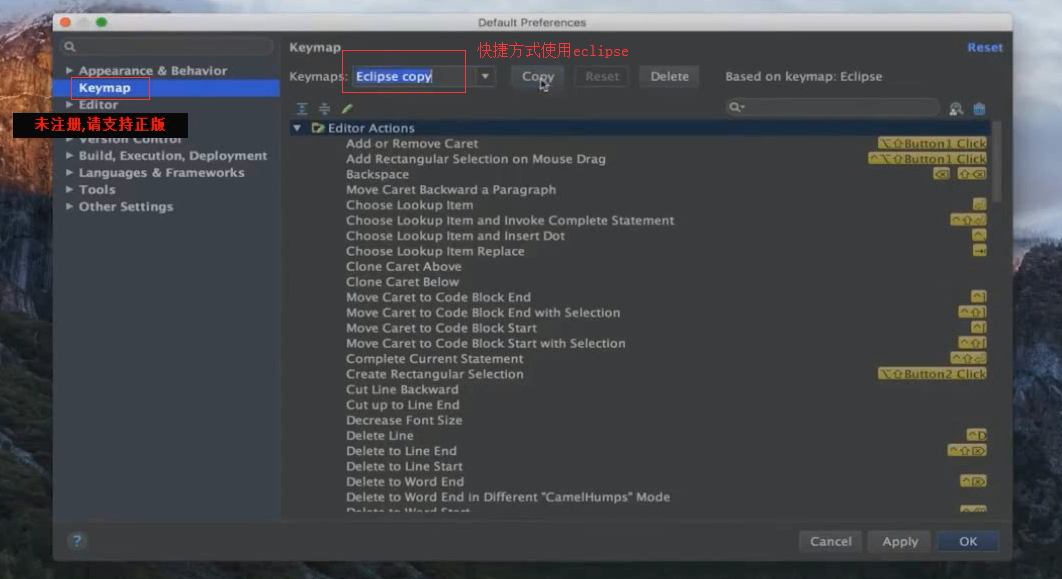
Task: Expand Appearance & Behavior section
Action: click(x=69, y=70)
